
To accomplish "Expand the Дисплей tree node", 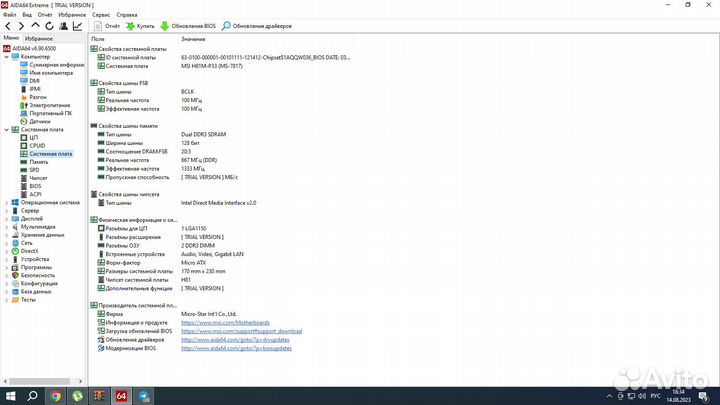I will point(6,219).
